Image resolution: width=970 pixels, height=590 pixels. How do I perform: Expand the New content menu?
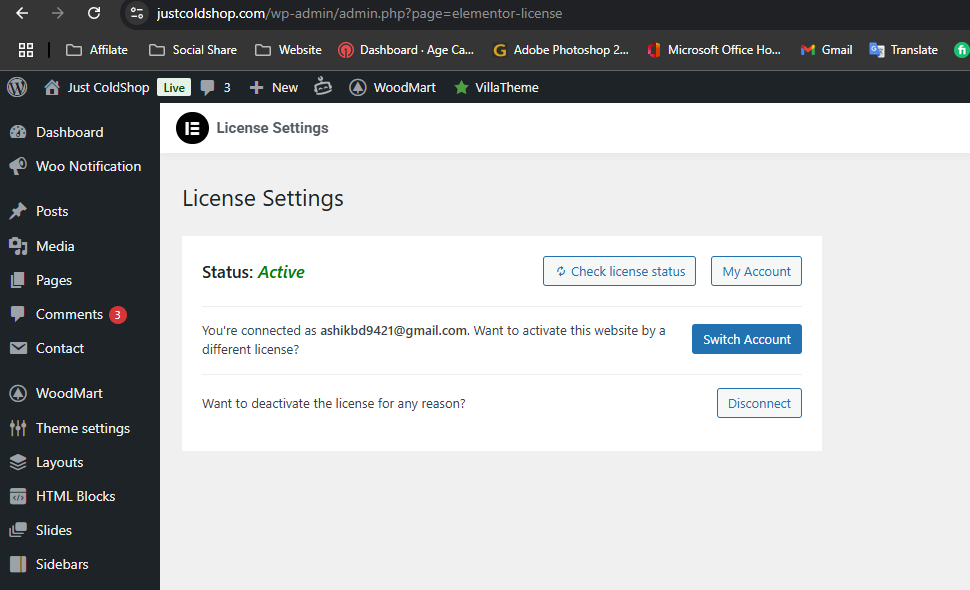[274, 87]
